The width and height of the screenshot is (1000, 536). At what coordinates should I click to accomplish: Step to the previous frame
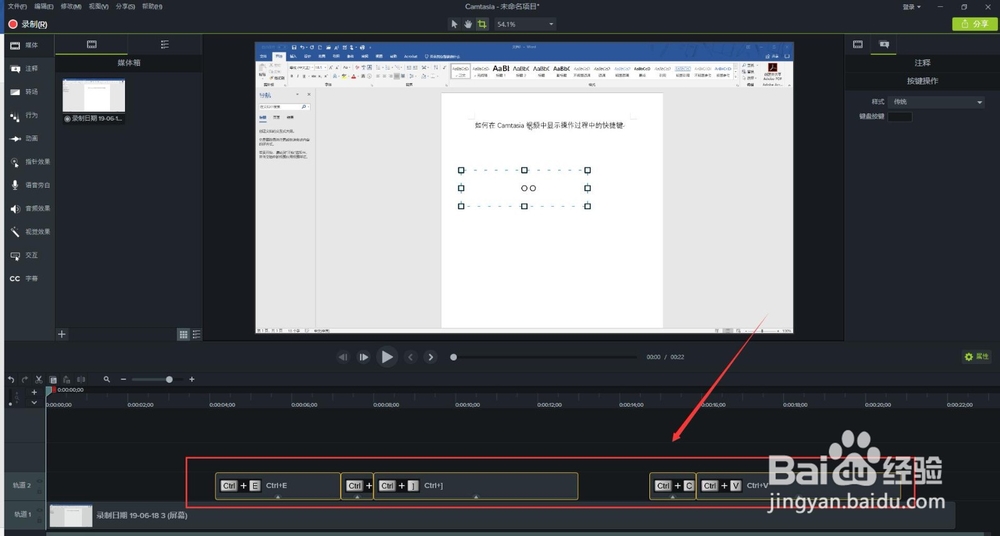click(x=343, y=357)
